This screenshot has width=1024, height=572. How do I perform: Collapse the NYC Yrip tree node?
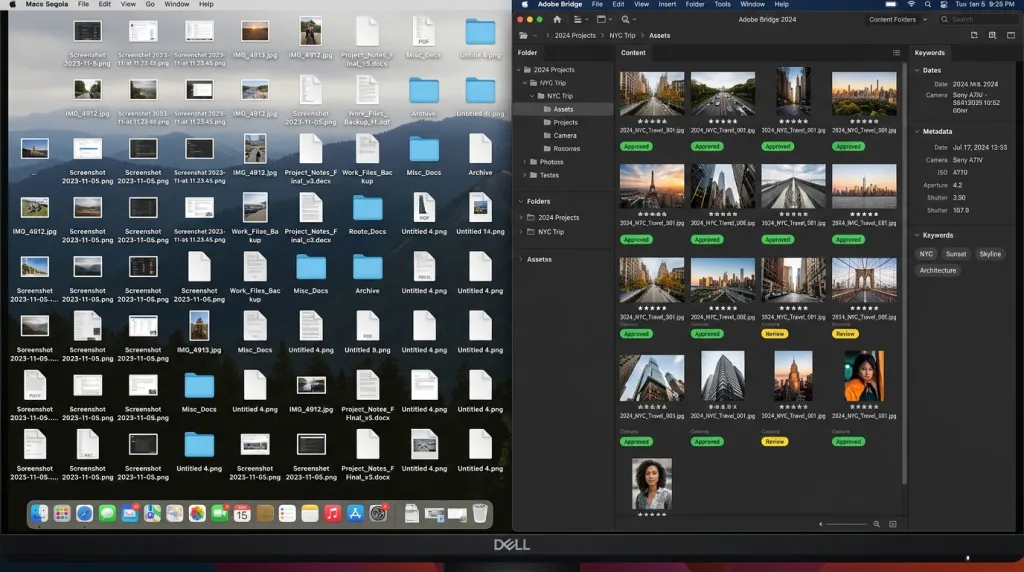point(524,83)
